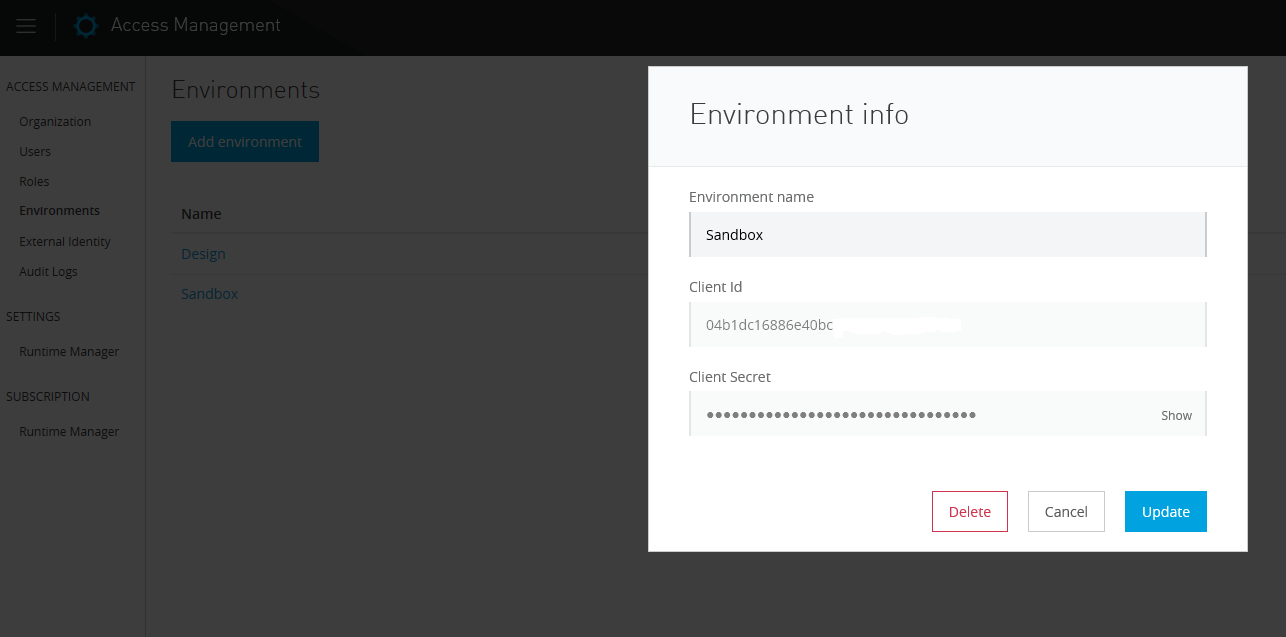
Task: Select Environments in the sidebar
Action: coord(59,211)
